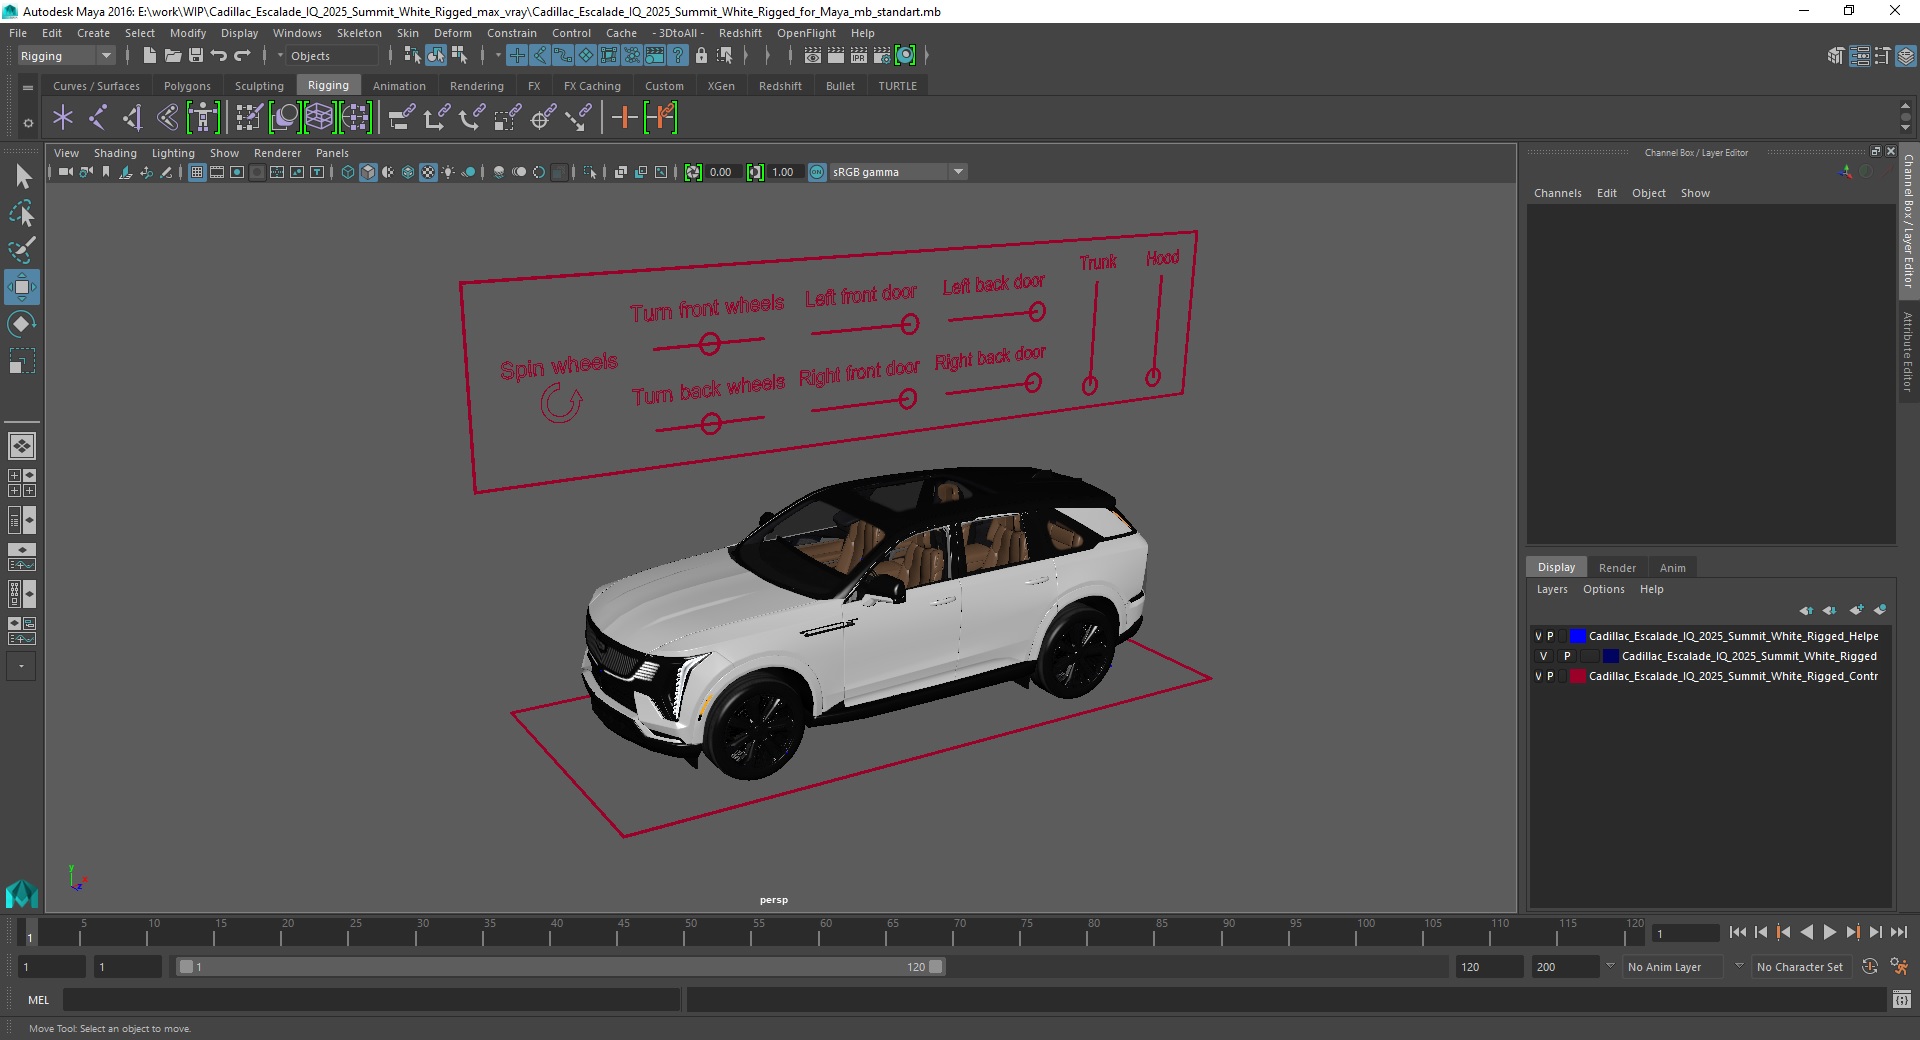Undo the last action

pyautogui.click(x=219, y=56)
